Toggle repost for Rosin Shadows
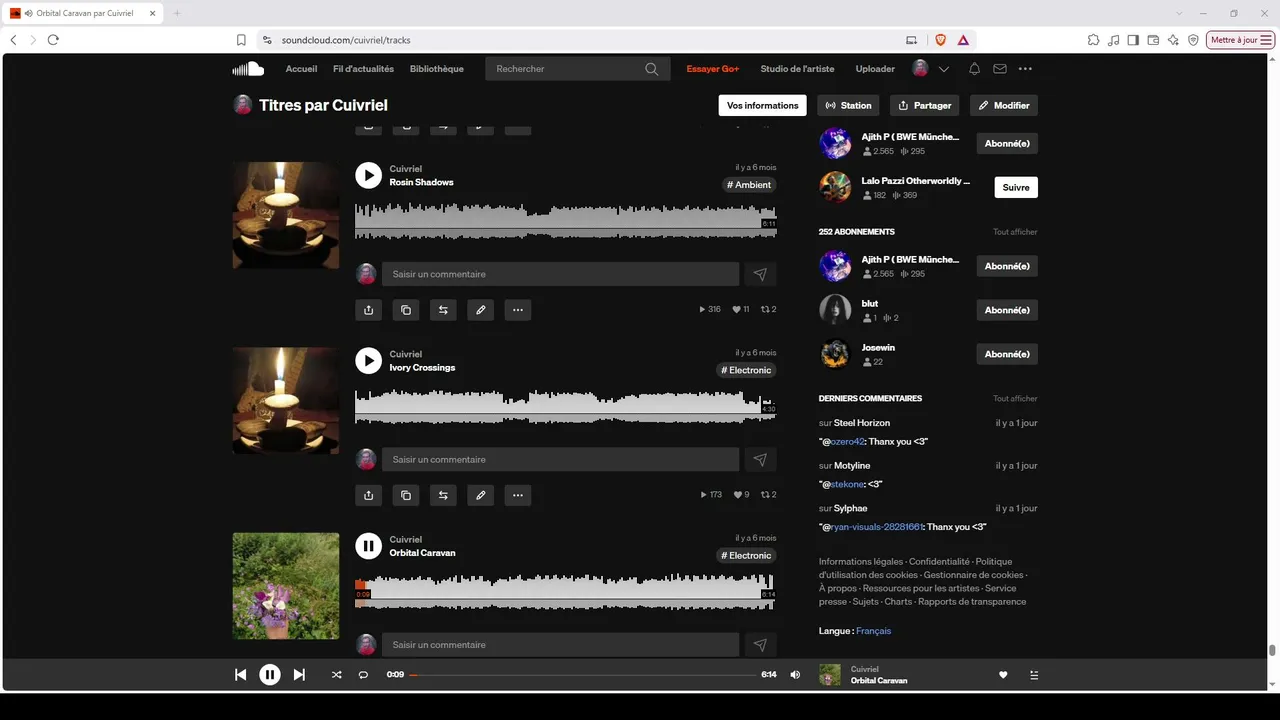The width and height of the screenshot is (1280, 720). [x=443, y=310]
